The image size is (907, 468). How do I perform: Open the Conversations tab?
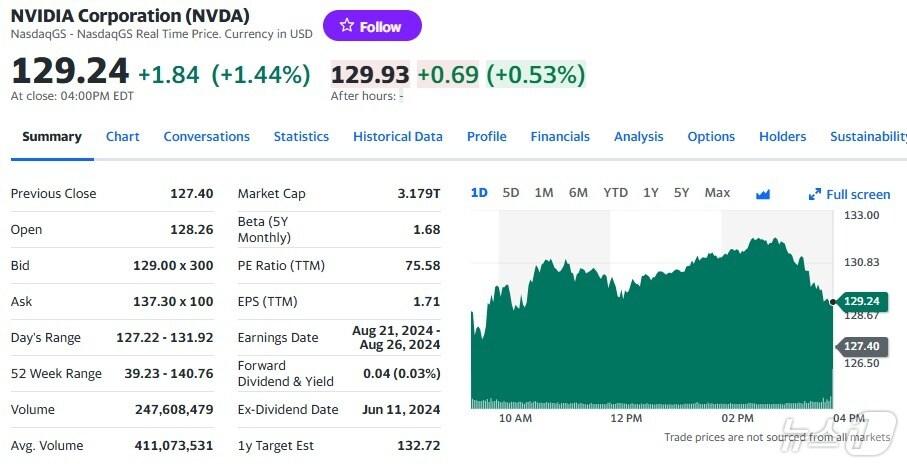207,136
